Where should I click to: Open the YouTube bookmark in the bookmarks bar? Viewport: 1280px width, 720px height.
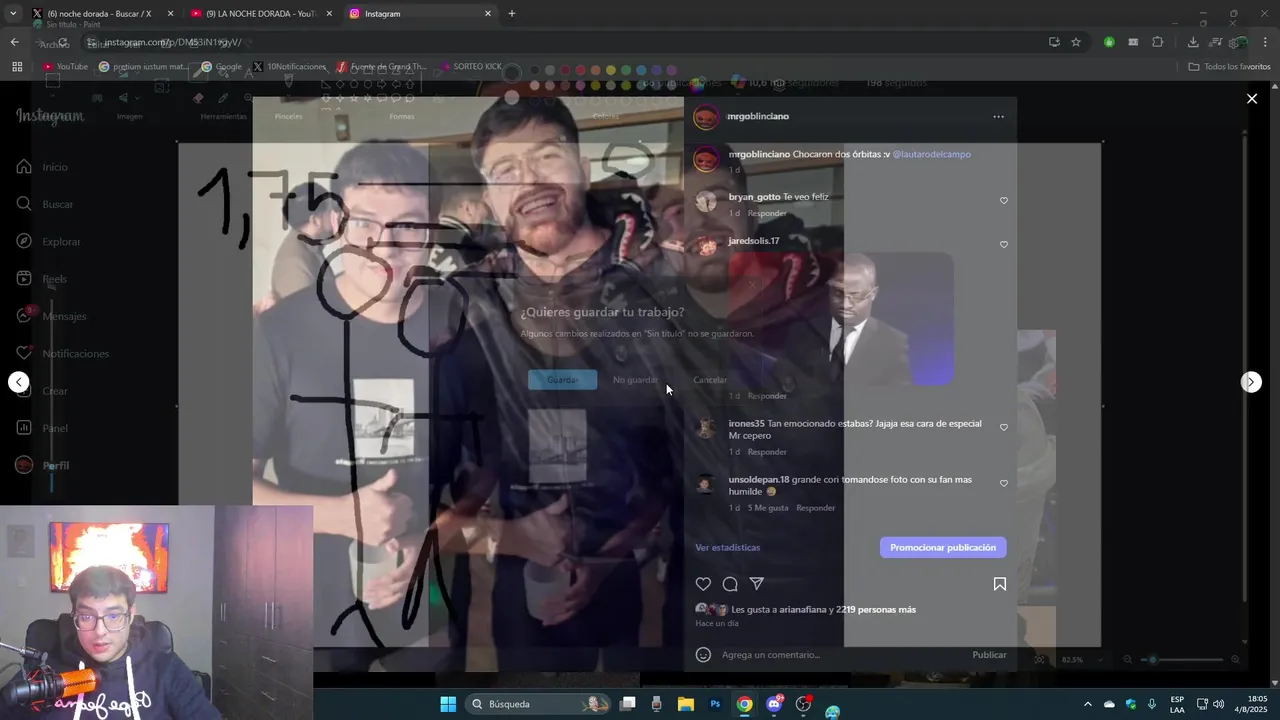[x=65, y=67]
